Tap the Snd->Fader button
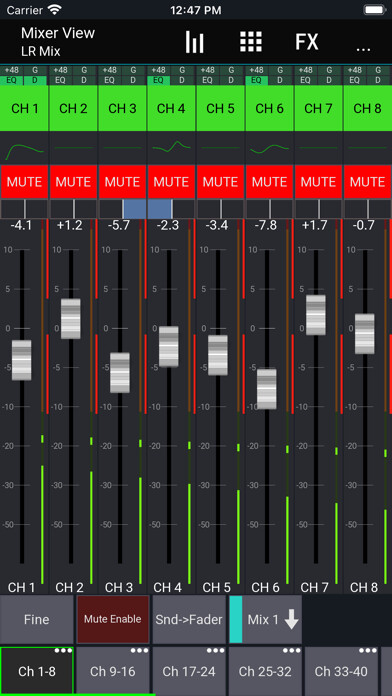Screen dimensions: 392x696 pyautogui.click(x=189, y=619)
